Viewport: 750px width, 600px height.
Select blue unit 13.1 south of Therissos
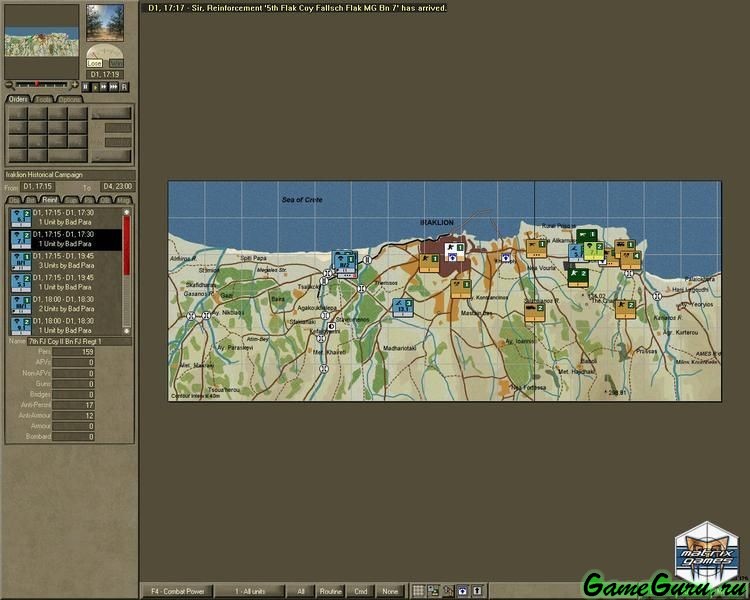[x=403, y=308]
